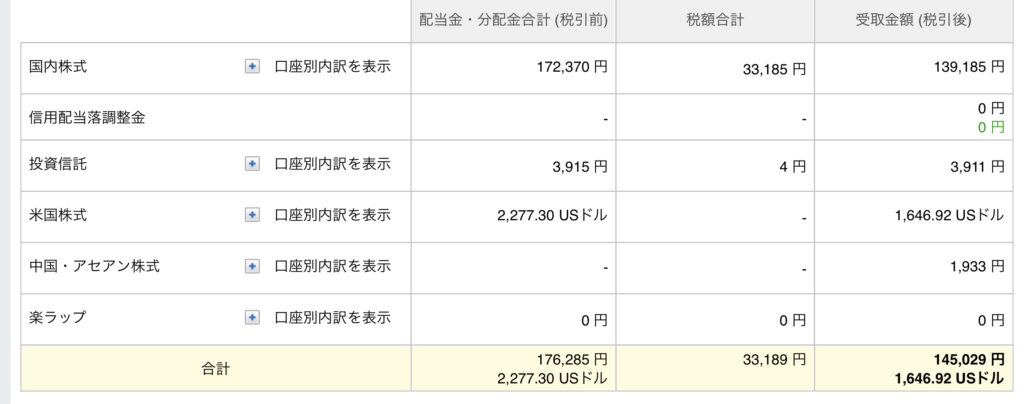The height and width of the screenshot is (404, 1024).
Task: Click the green 0 円 value
Action: point(989,127)
